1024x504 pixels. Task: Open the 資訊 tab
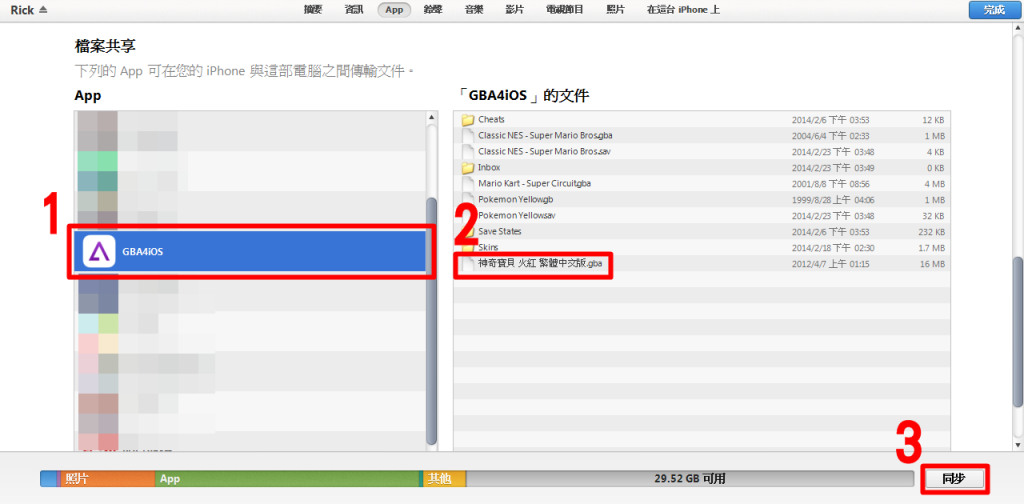[x=354, y=10]
